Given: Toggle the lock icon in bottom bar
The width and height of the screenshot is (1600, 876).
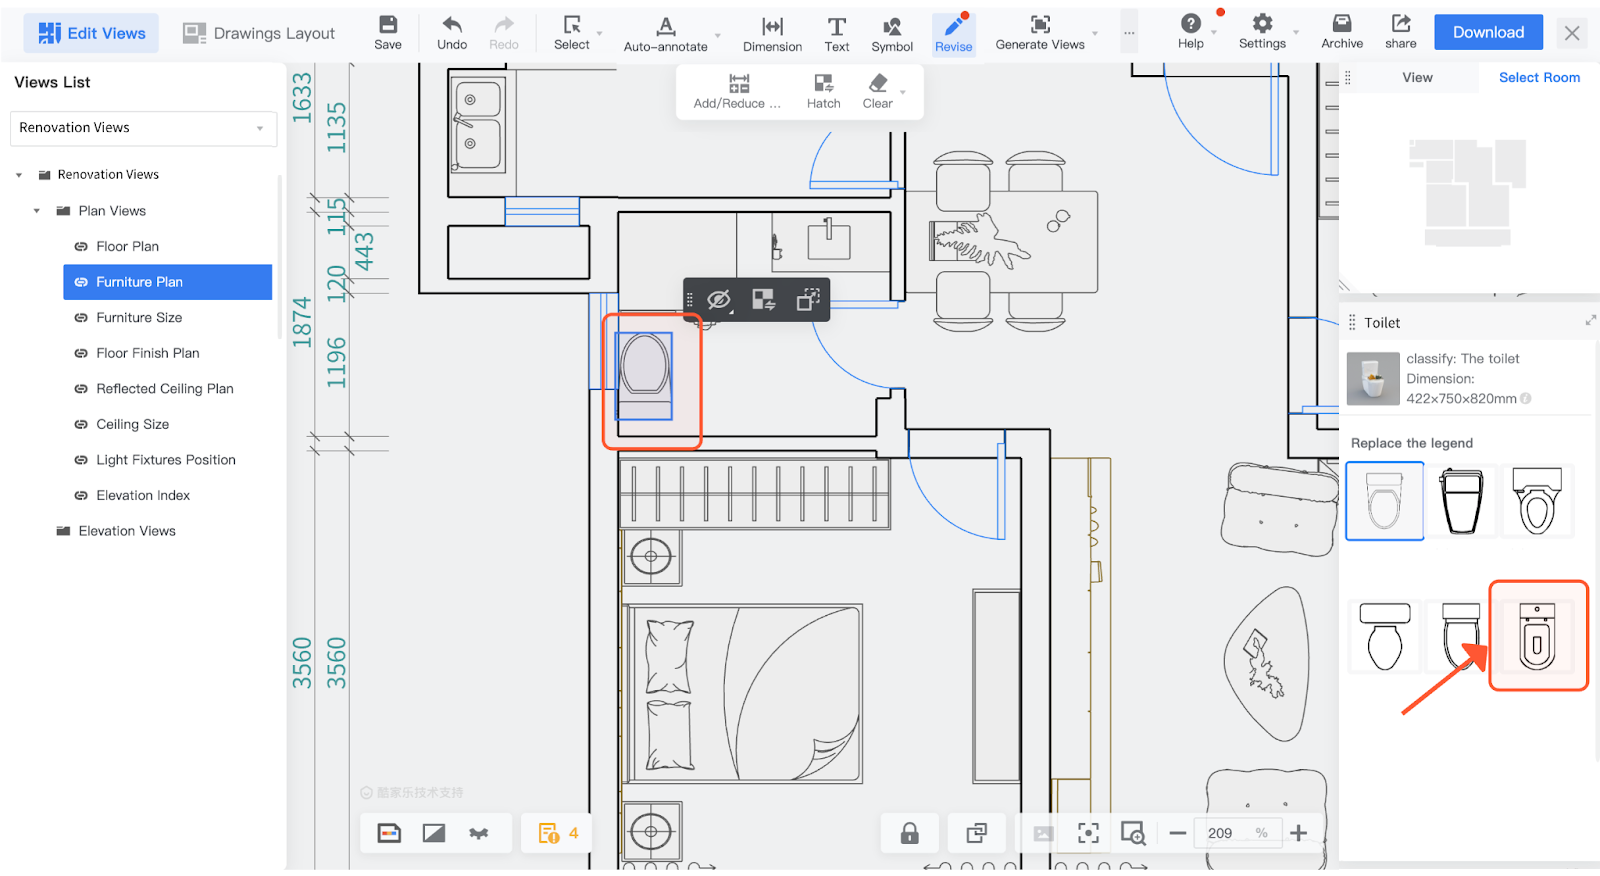Looking at the screenshot, I should point(909,833).
